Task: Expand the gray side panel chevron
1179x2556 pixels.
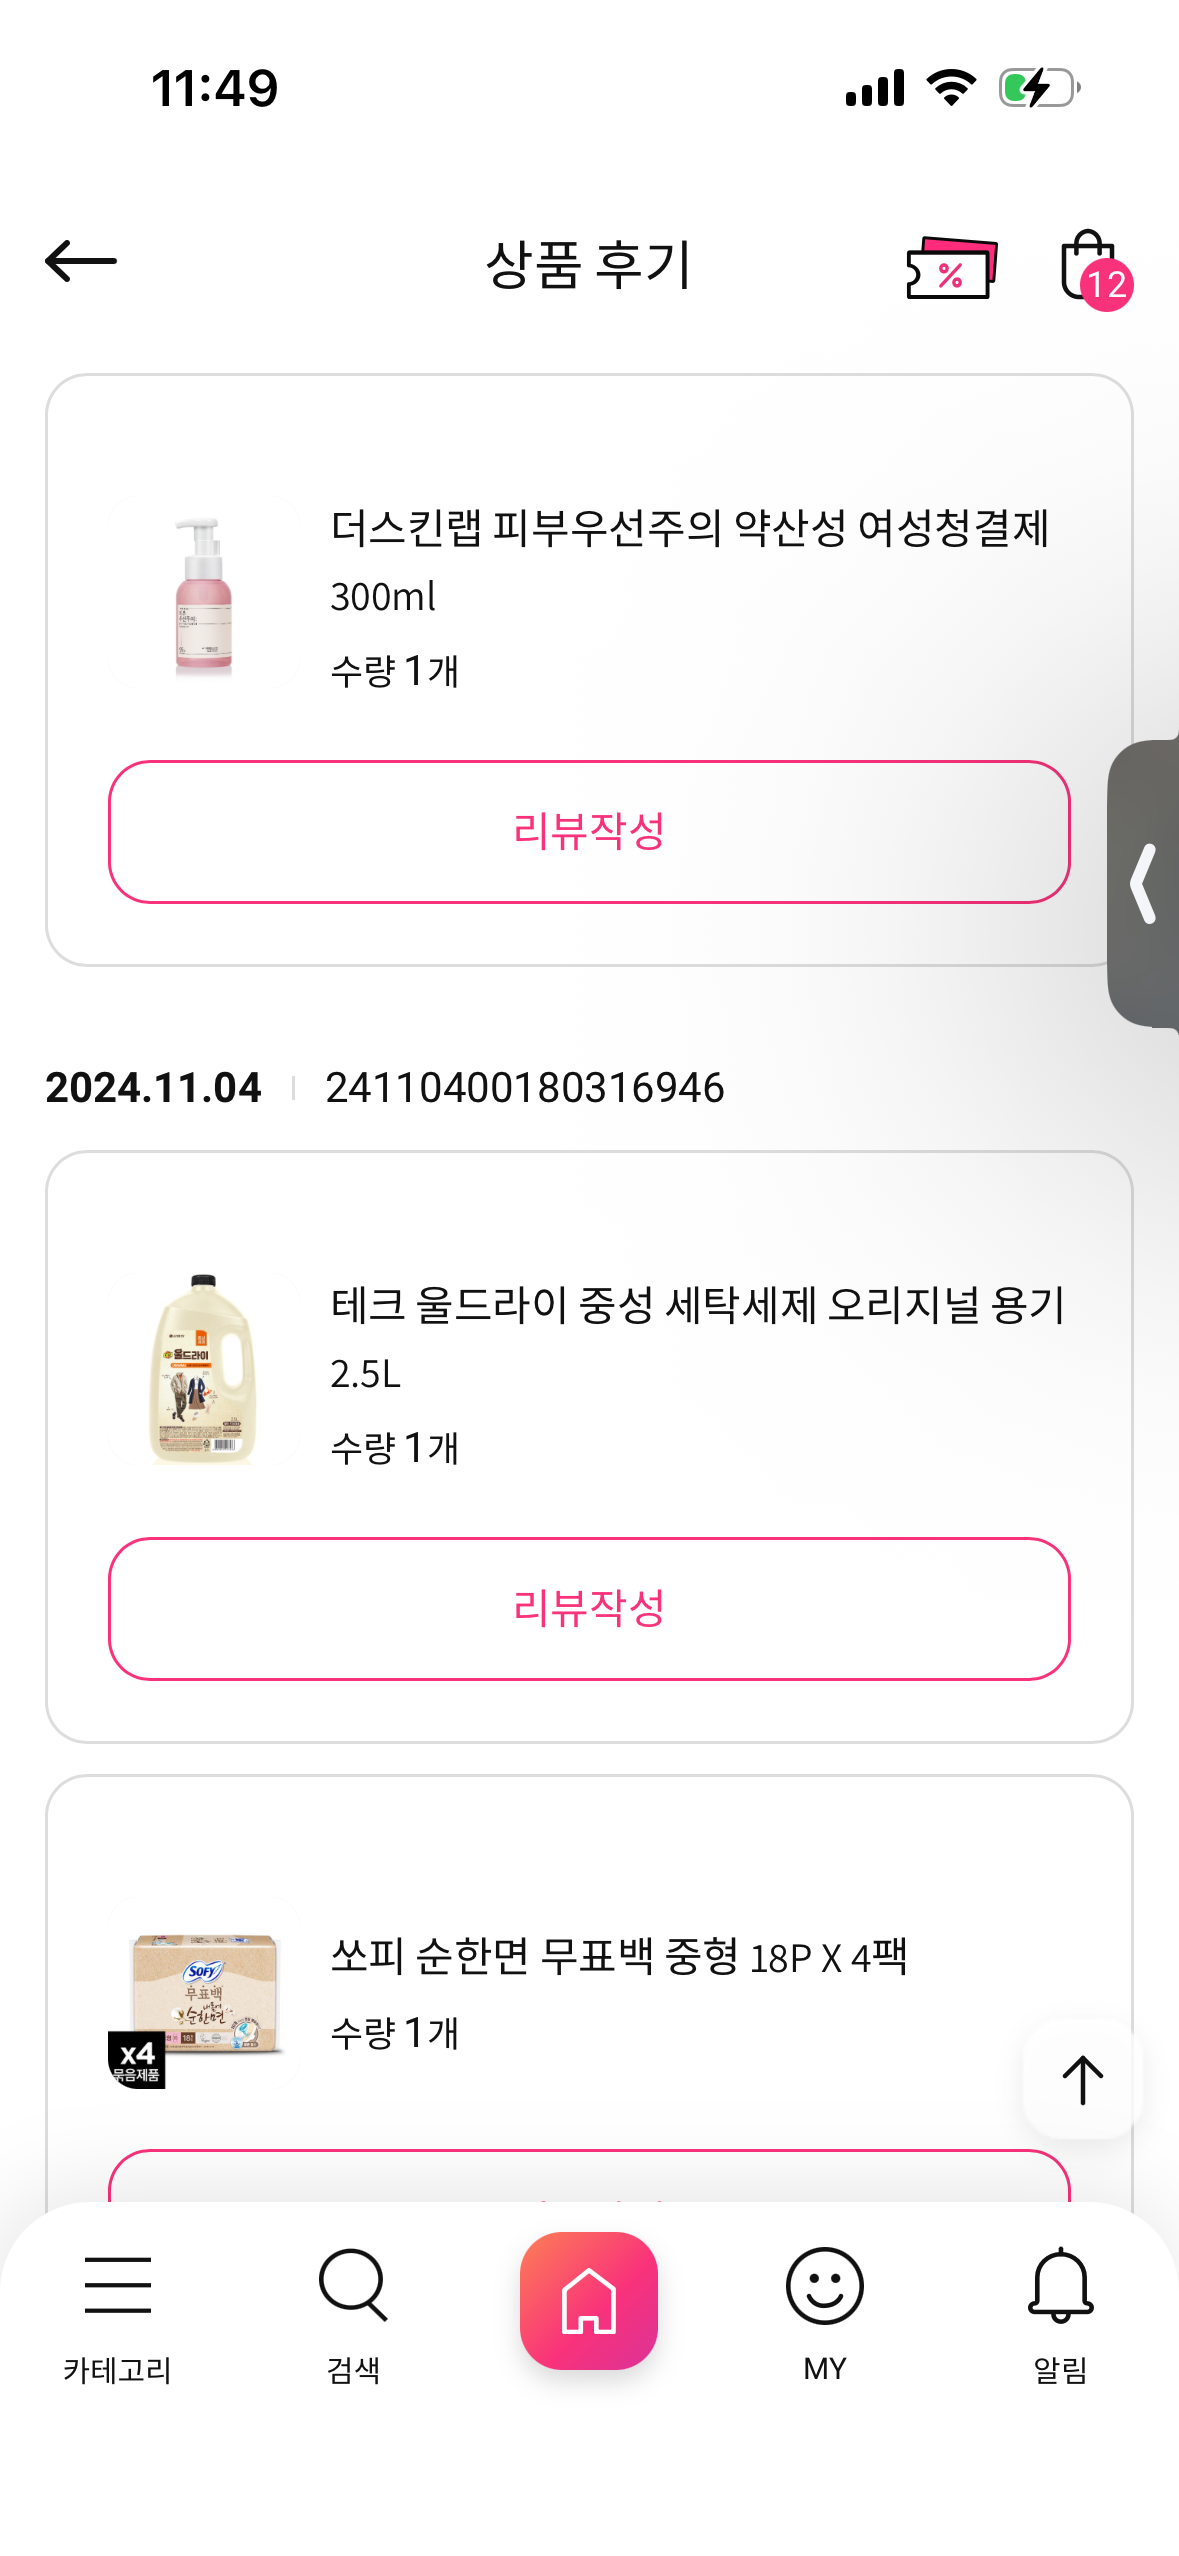Action: click(x=1145, y=884)
